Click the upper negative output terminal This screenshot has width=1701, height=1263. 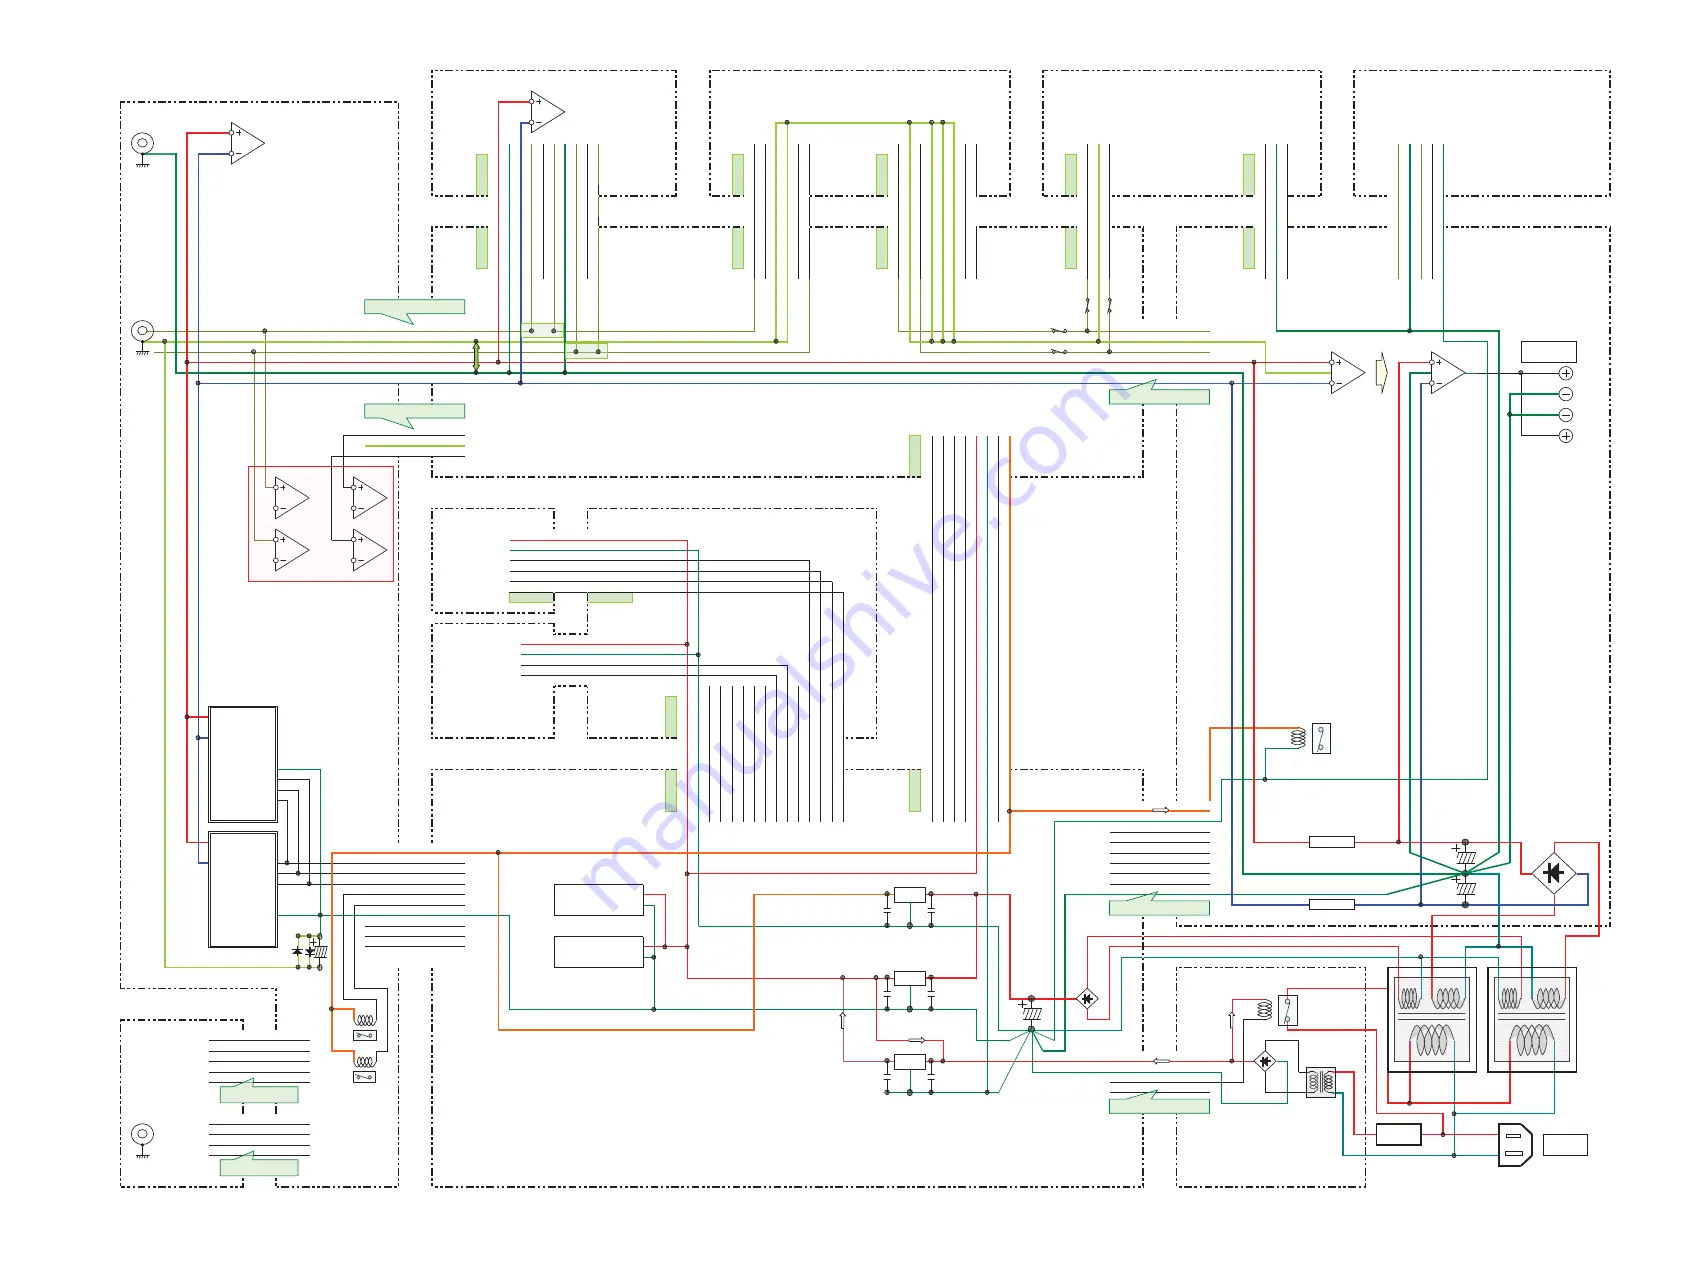(1566, 394)
